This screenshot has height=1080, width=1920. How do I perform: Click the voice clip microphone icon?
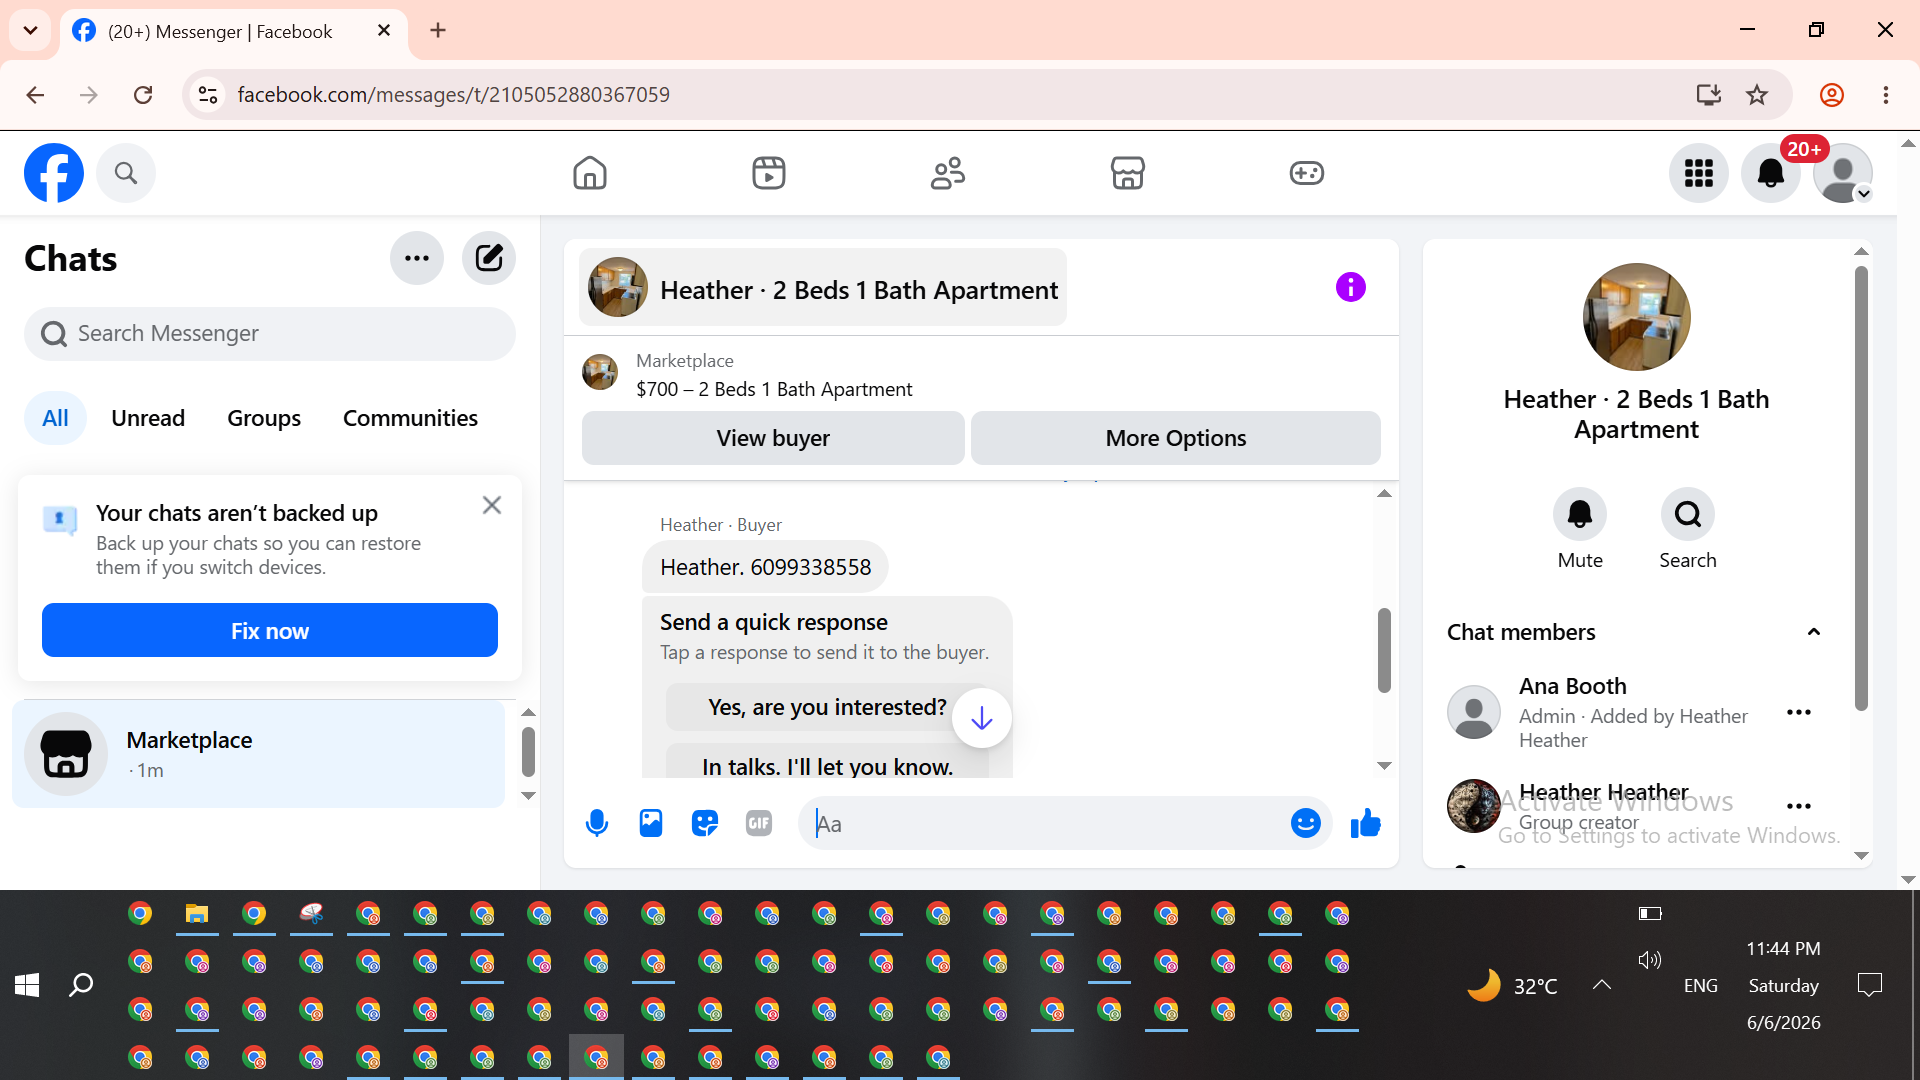[597, 823]
